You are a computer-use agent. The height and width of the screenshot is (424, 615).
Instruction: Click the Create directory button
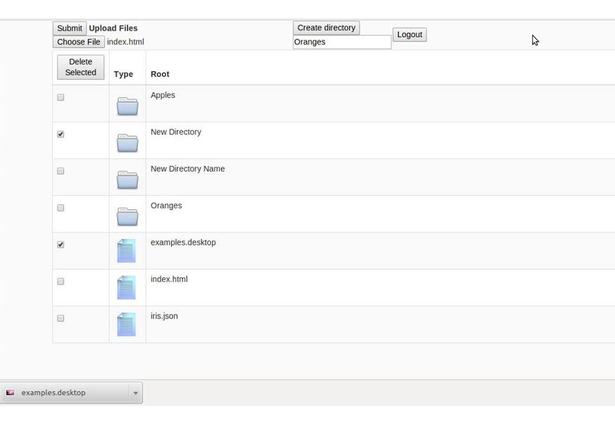click(x=326, y=28)
